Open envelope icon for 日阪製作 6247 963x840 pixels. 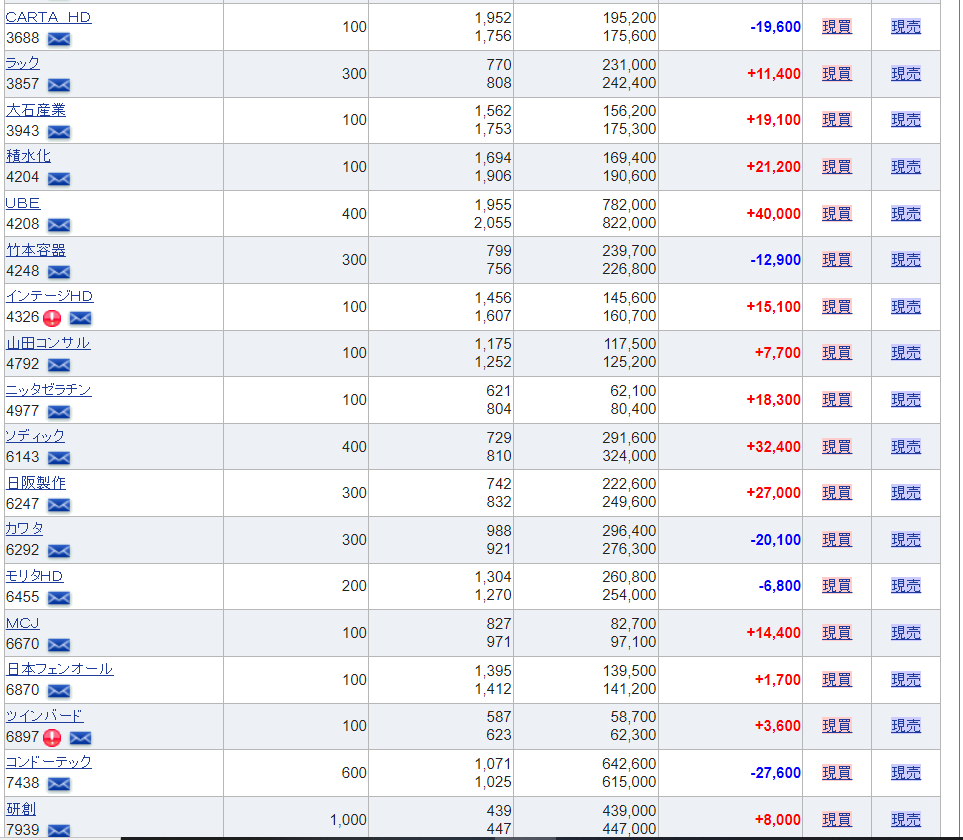[59, 505]
